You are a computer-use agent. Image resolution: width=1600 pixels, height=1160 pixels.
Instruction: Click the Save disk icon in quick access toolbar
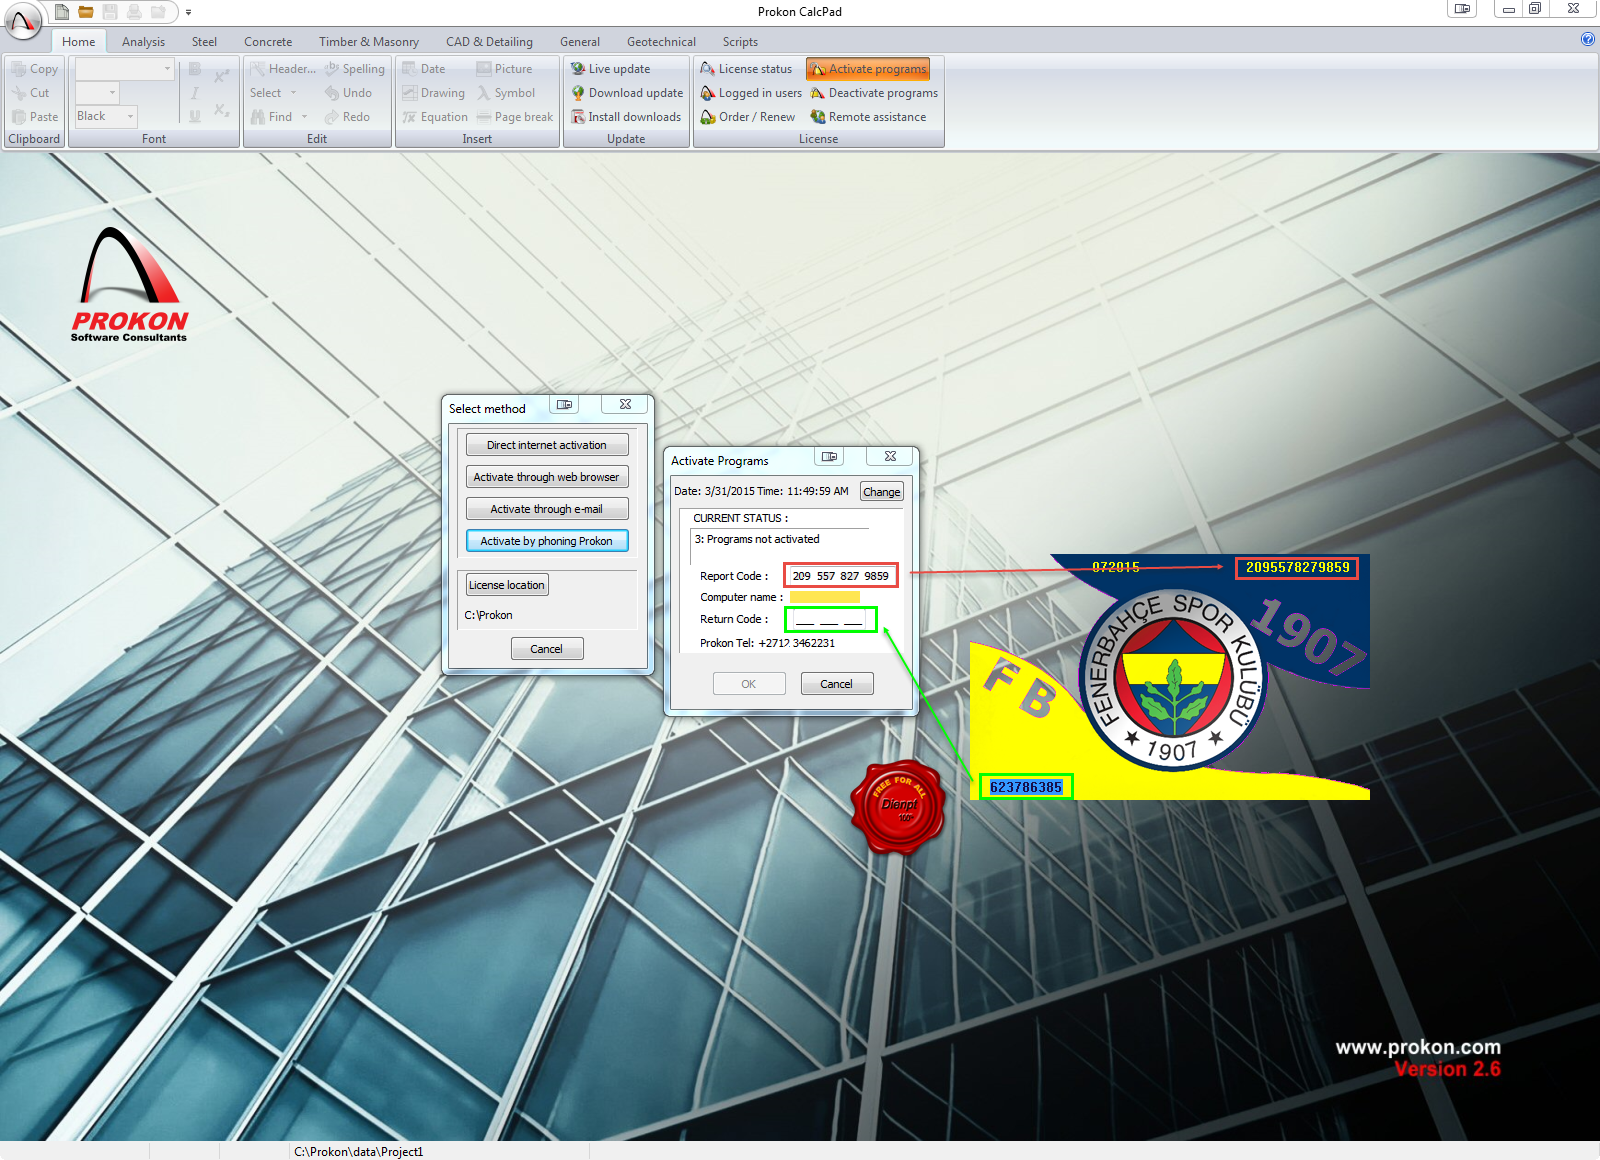(x=110, y=12)
